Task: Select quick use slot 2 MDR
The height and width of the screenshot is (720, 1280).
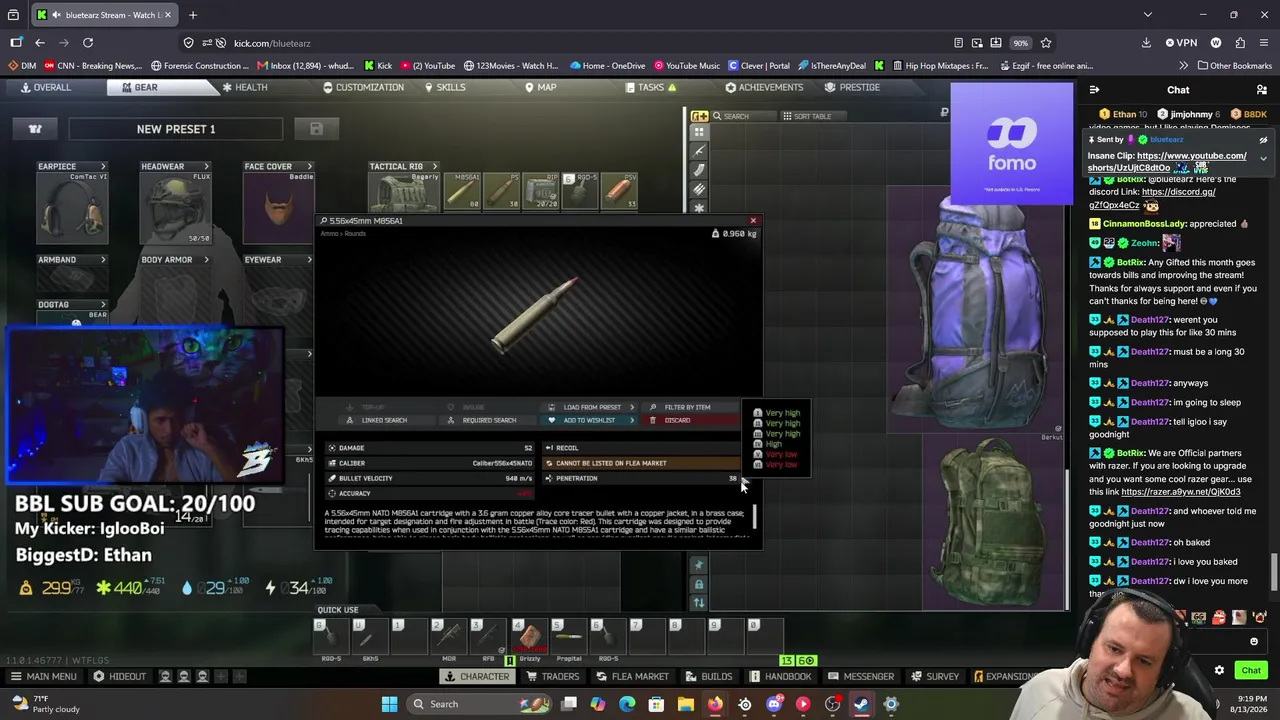Action: point(450,636)
